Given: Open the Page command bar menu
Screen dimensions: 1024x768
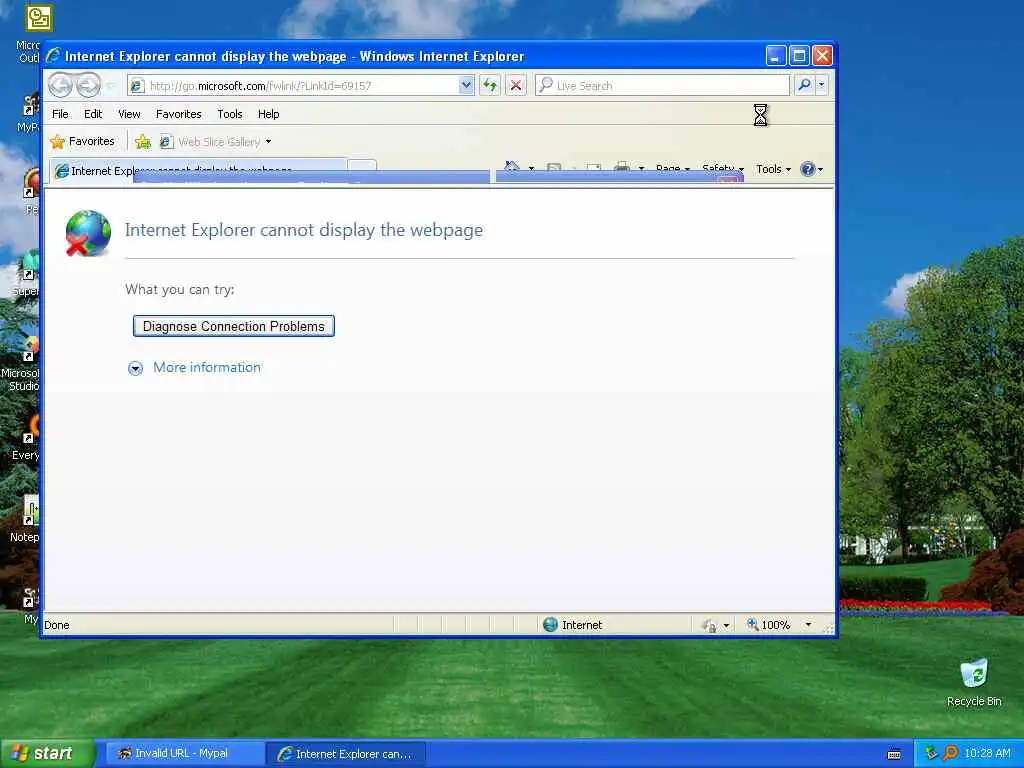Looking at the screenshot, I should tap(673, 168).
